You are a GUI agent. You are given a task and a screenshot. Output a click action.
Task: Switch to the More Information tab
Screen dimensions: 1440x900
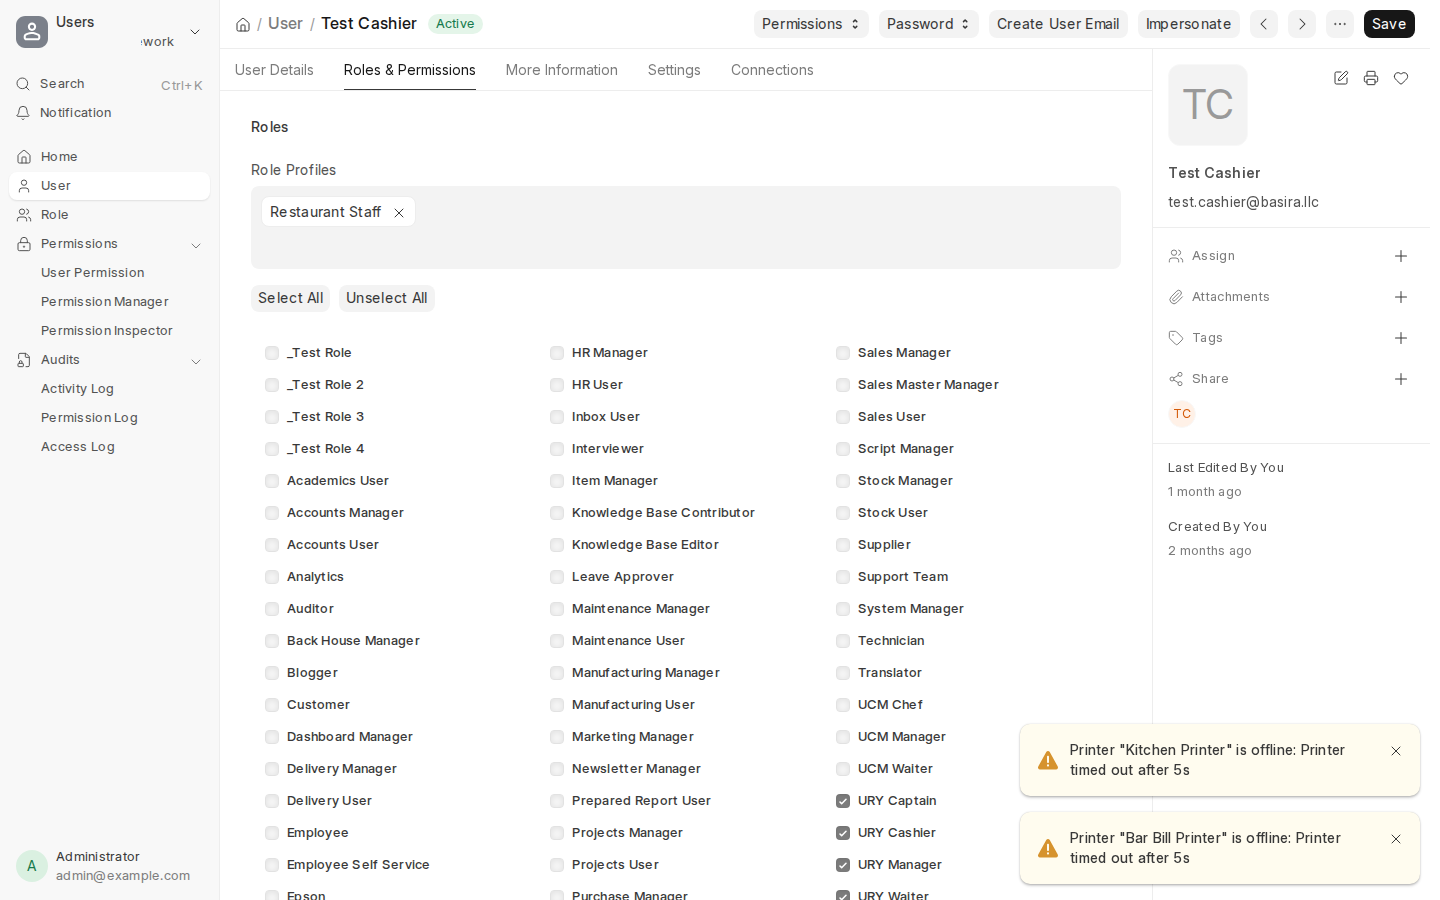(562, 70)
